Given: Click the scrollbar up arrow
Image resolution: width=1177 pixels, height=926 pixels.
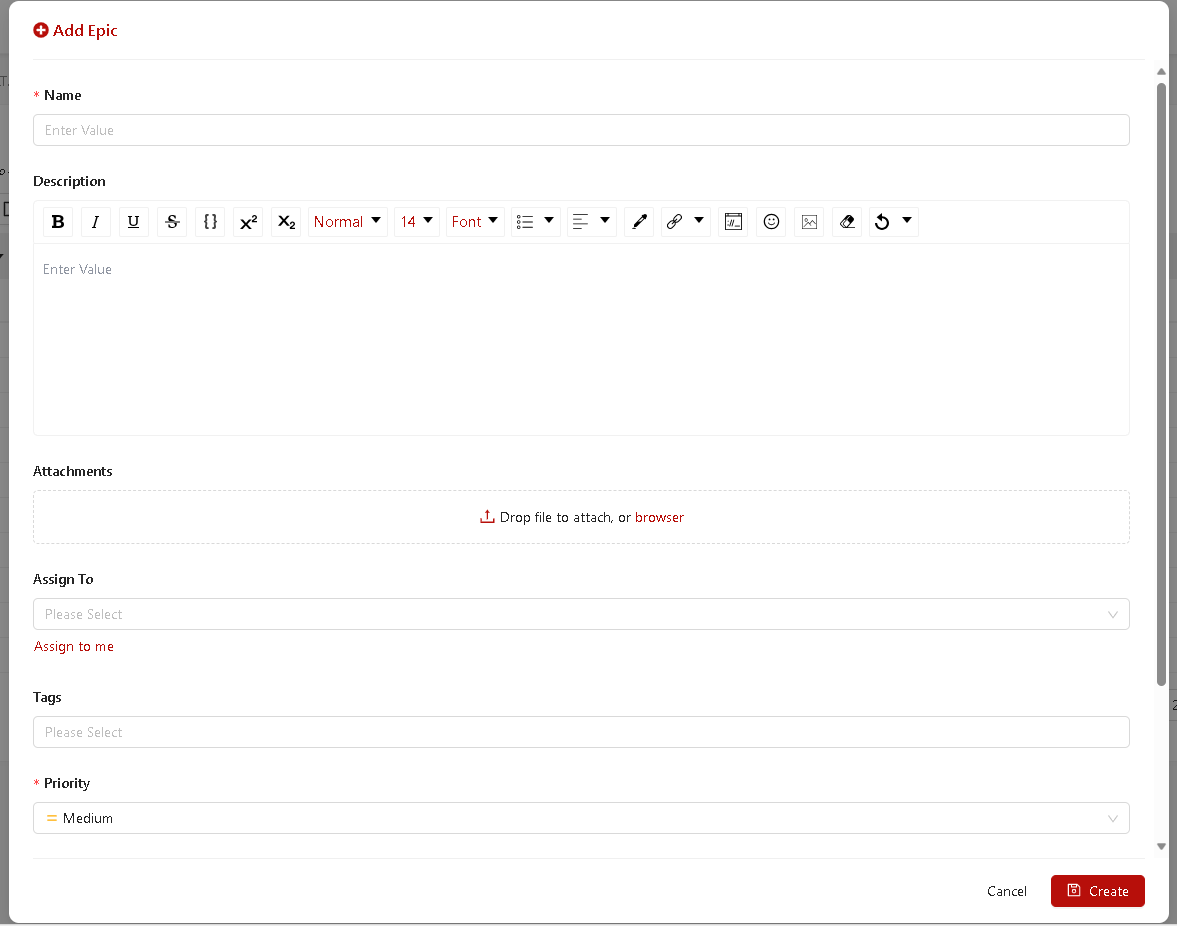Looking at the screenshot, I should coord(1161,72).
